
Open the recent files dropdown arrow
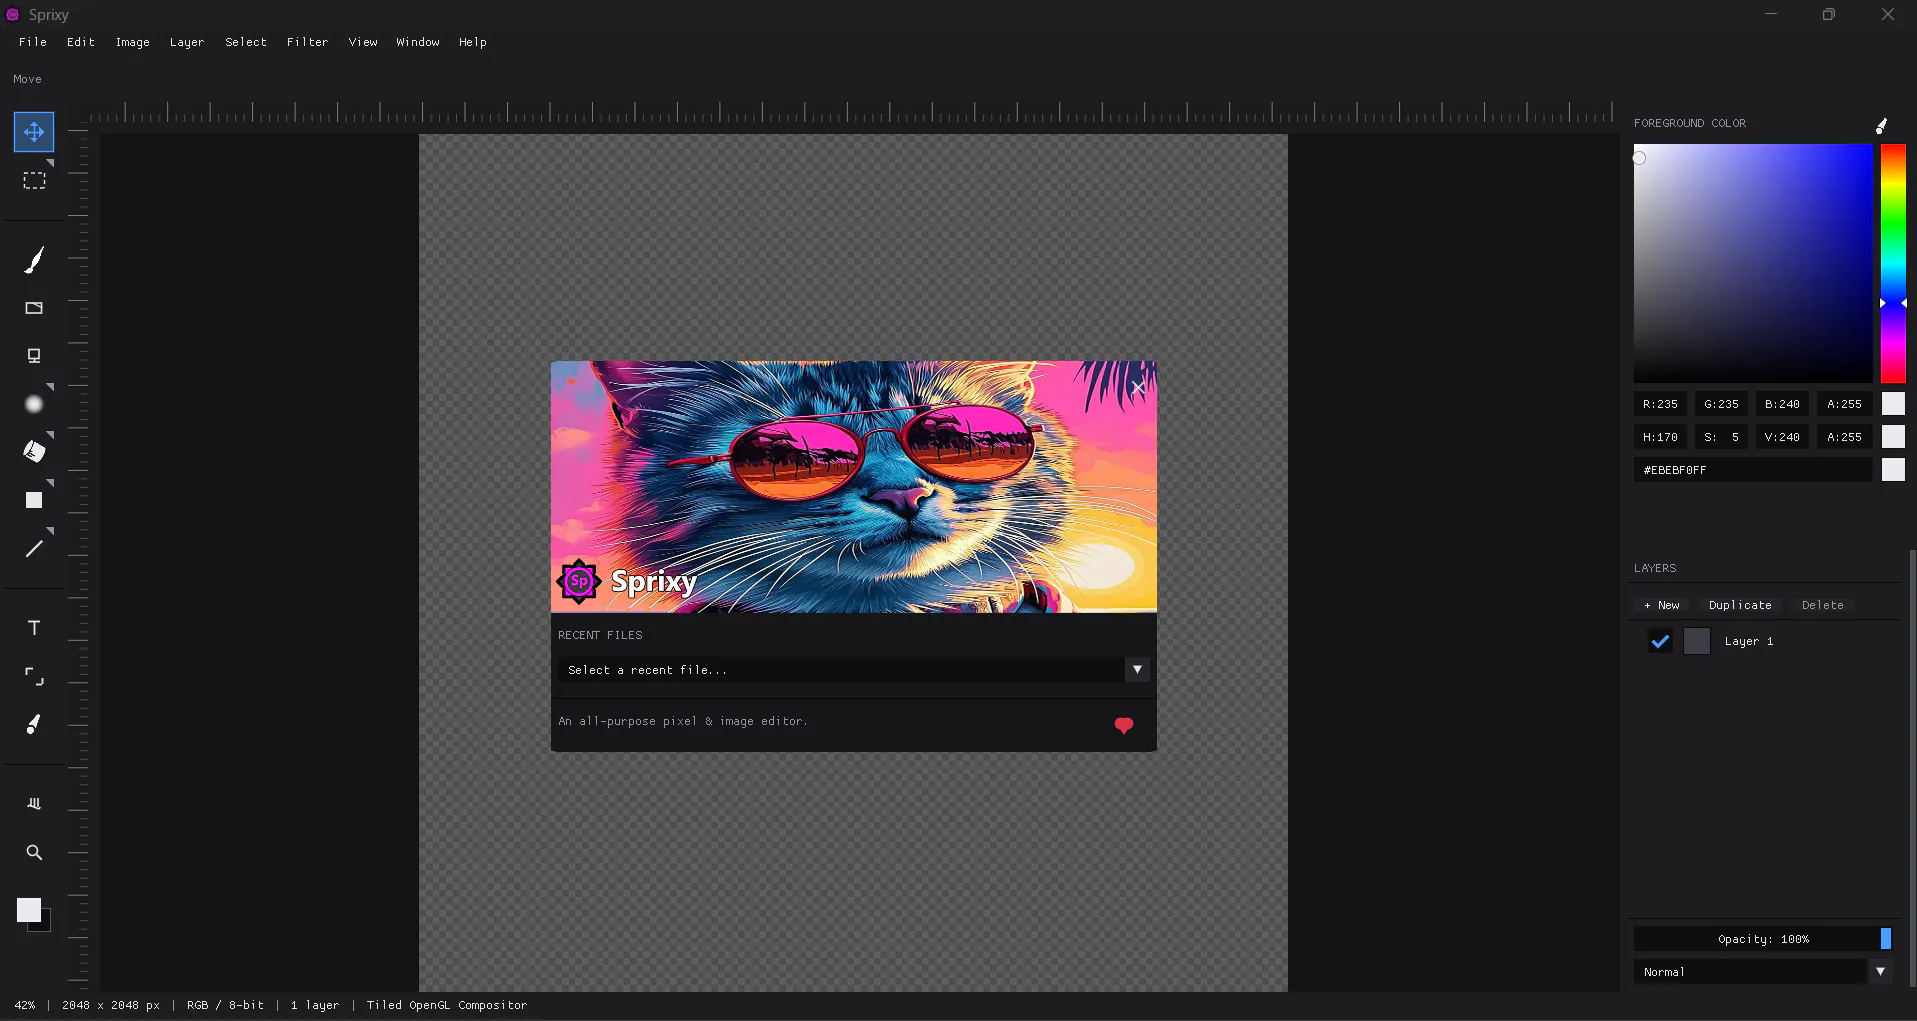click(1137, 670)
